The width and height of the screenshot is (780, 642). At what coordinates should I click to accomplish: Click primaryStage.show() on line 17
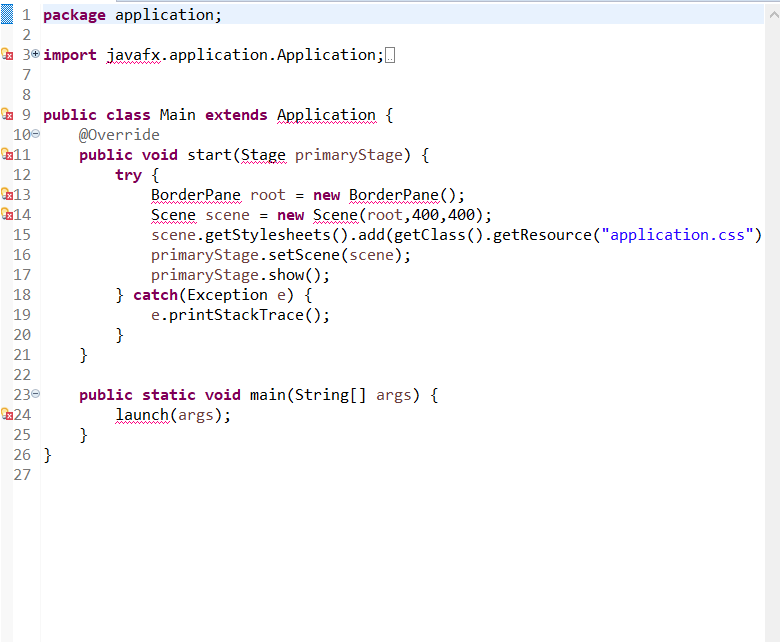tap(240, 275)
